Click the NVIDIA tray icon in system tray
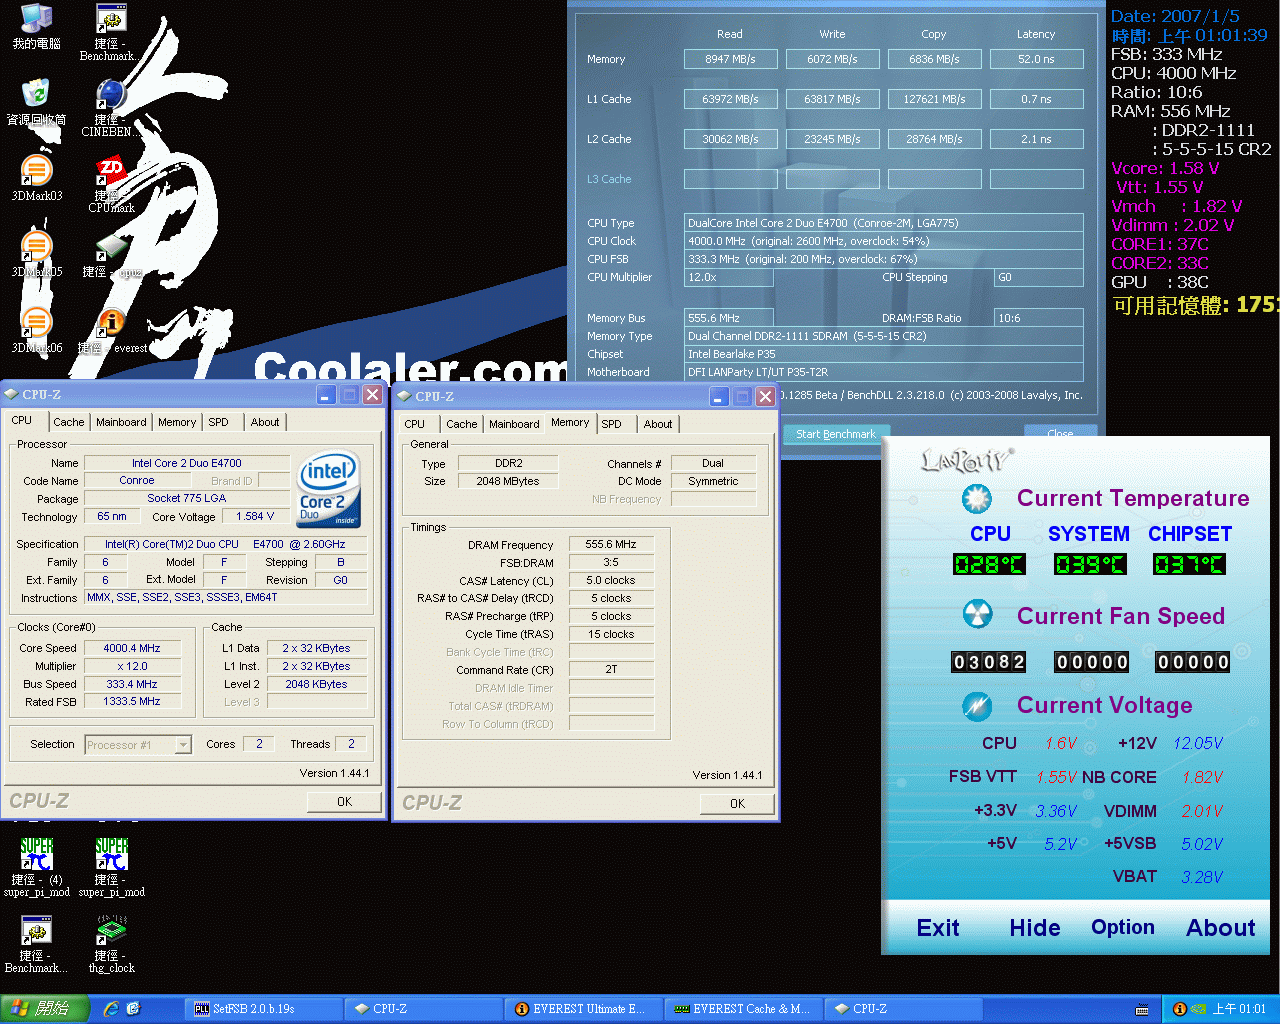1280x1024 pixels. pos(1198,1009)
